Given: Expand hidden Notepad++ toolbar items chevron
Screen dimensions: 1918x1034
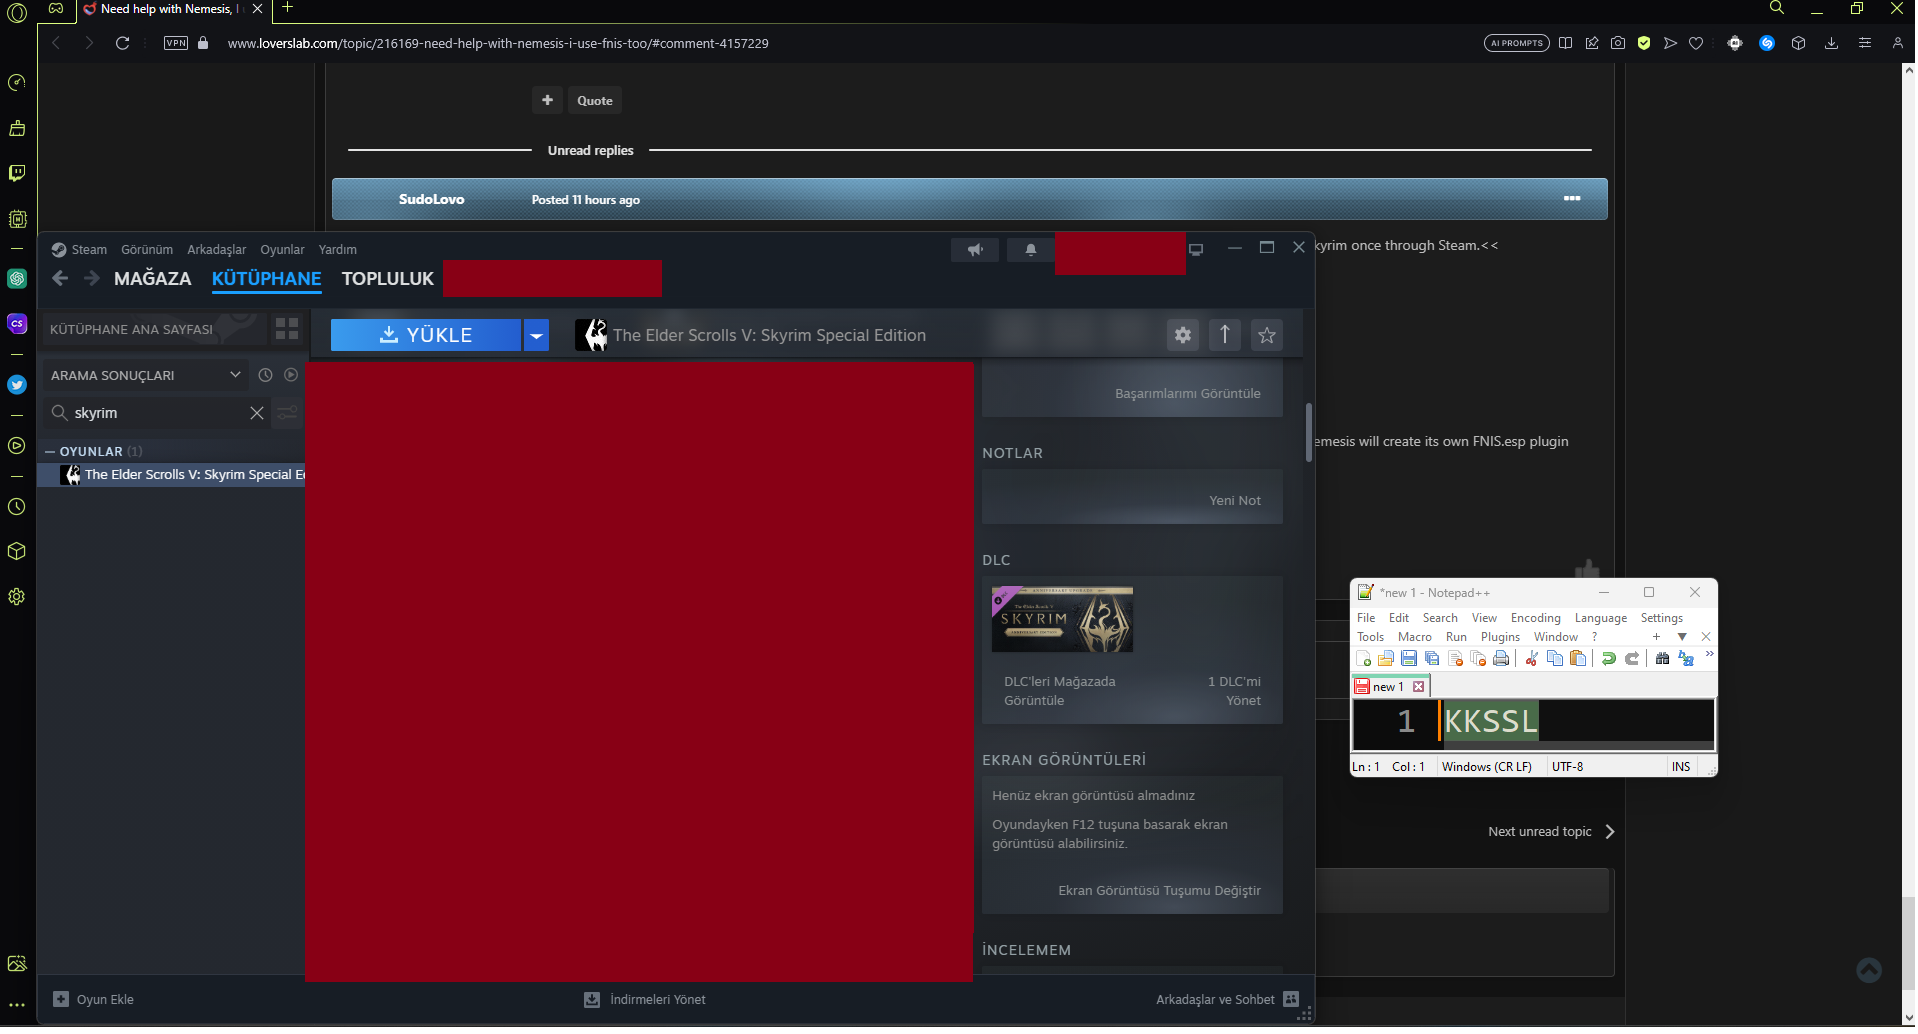Looking at the screenshot, I should (1709, 655).
